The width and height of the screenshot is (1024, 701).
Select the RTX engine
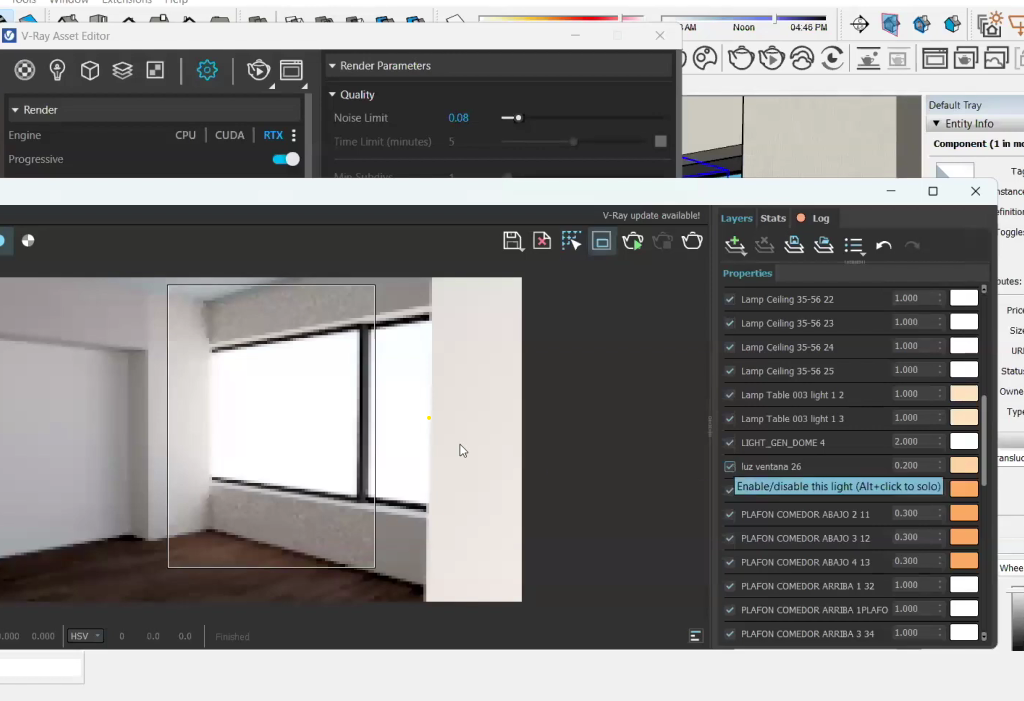click(273, 135)
